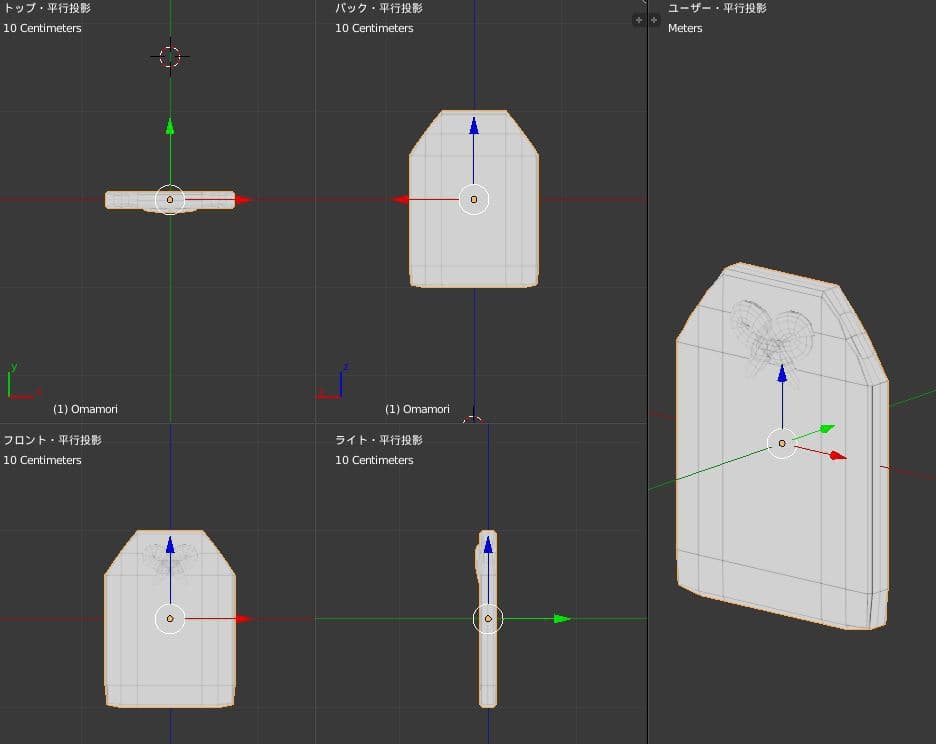Screen dimensions: 936x744
Task: Grab the green Y arrow in Top view
Action: [170, 126]
